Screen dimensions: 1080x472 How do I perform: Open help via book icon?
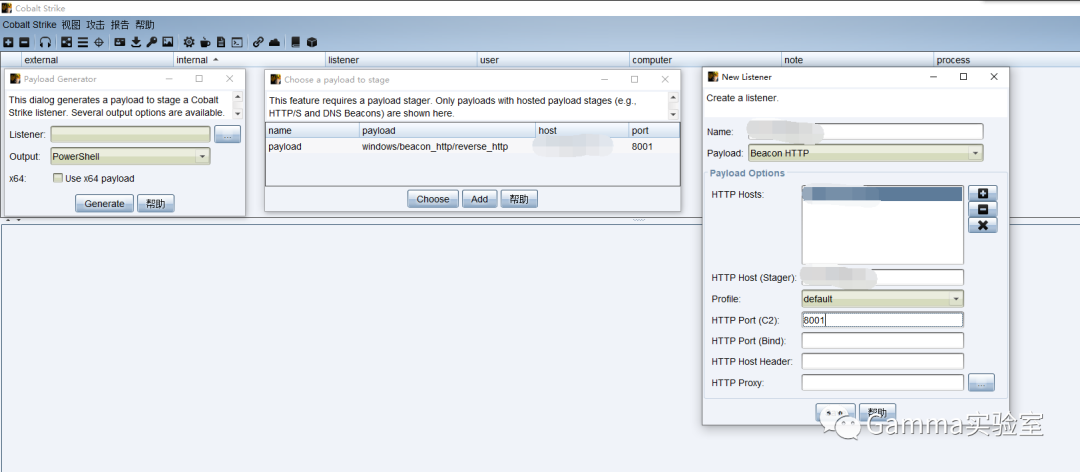pos(295,42)
